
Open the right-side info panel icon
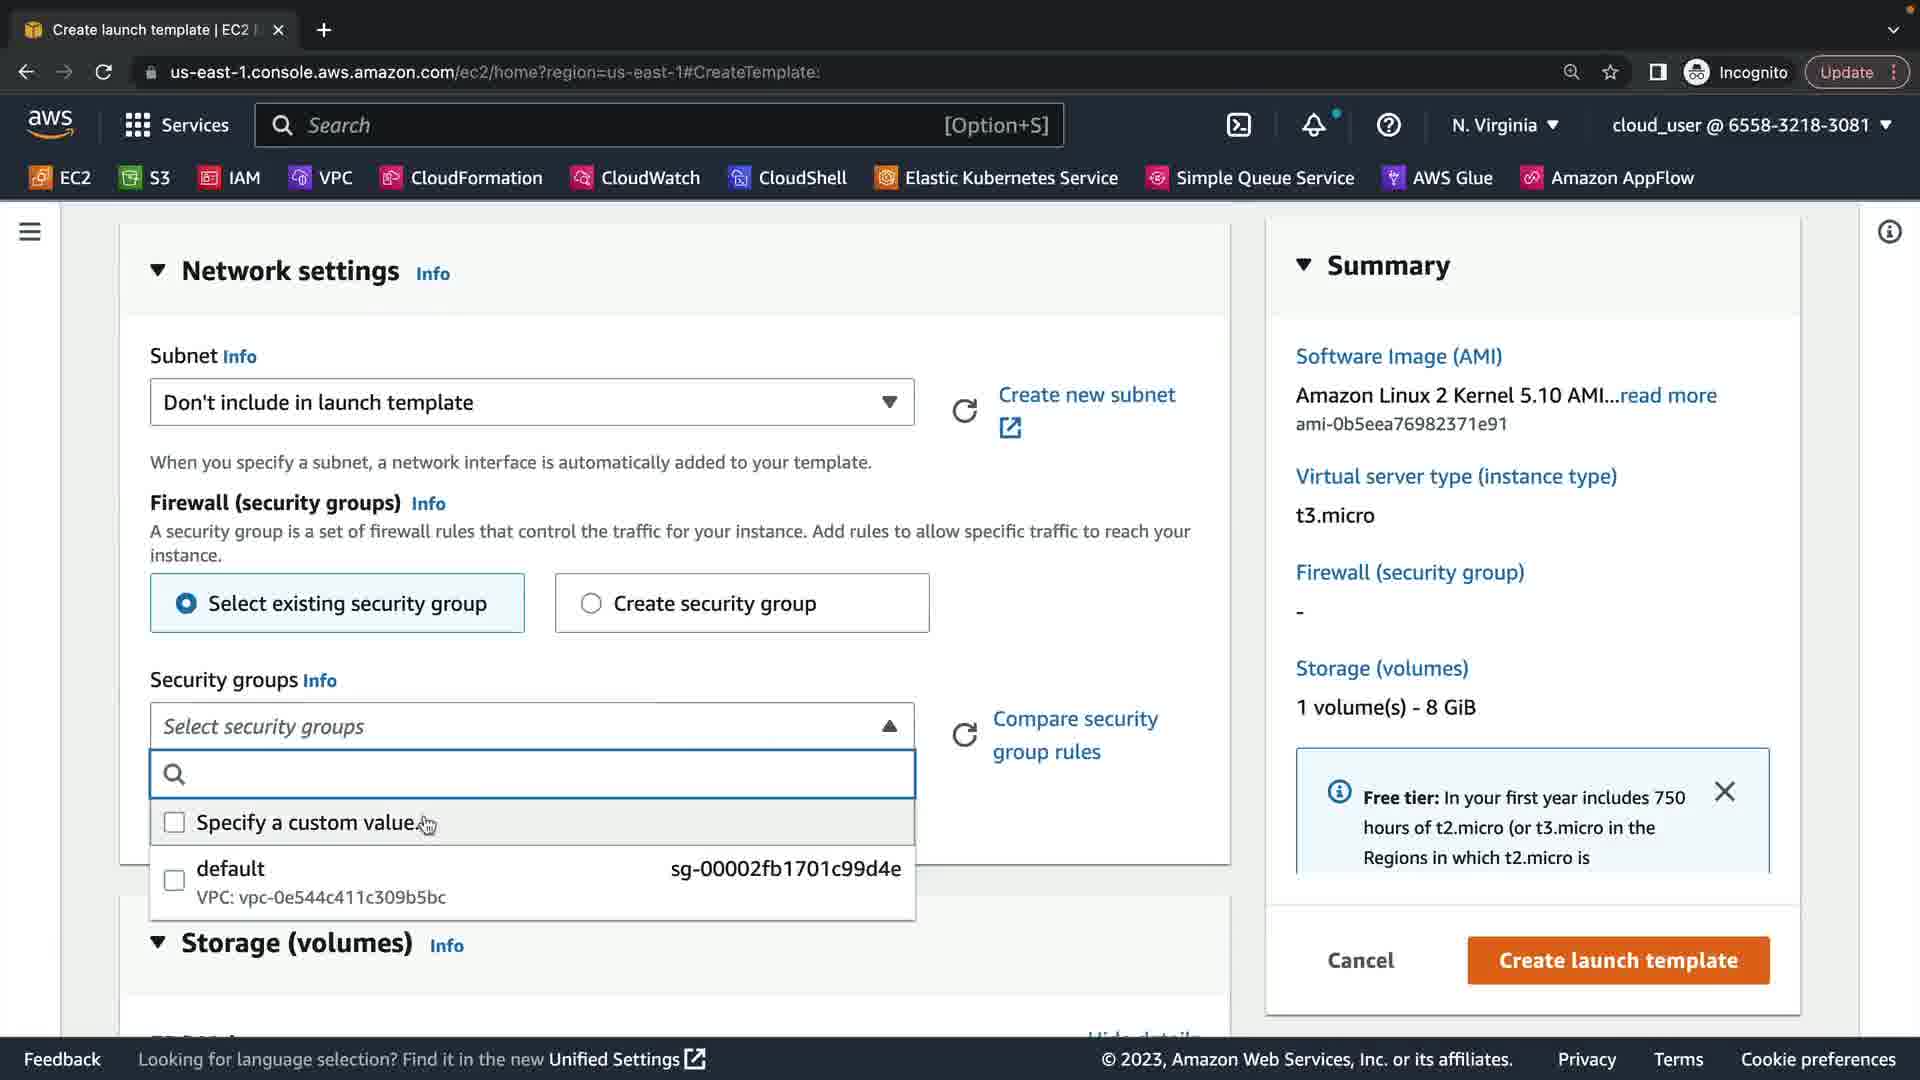(x=1889, y=232)
